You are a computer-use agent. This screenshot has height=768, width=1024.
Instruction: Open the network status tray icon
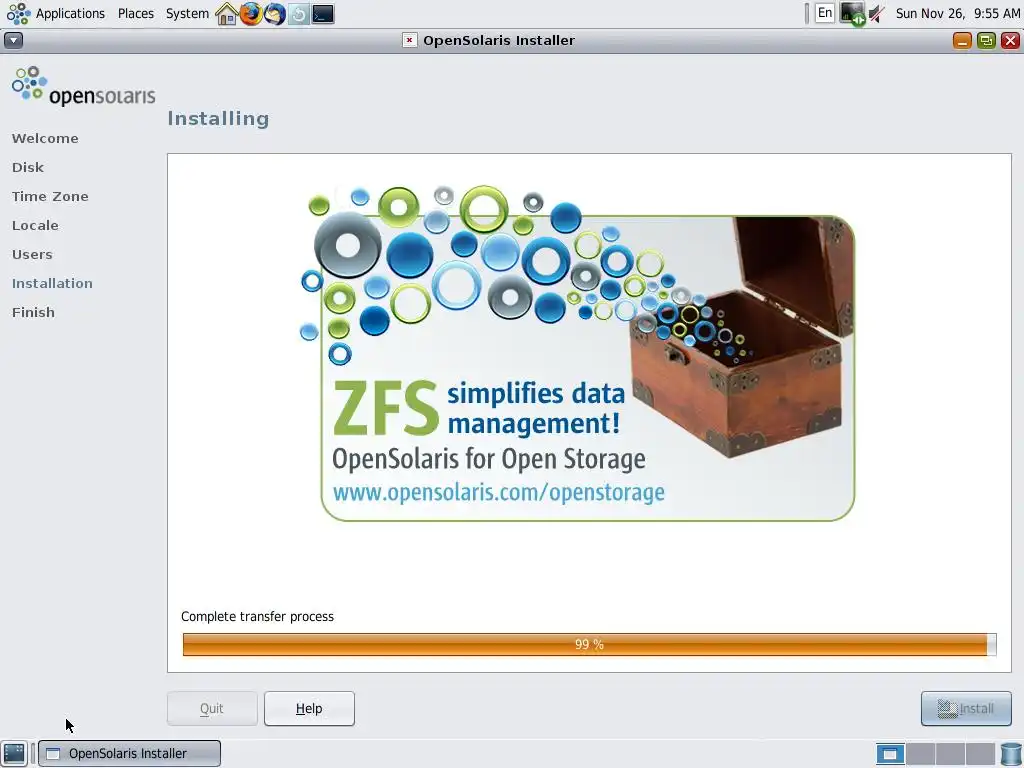852,14
